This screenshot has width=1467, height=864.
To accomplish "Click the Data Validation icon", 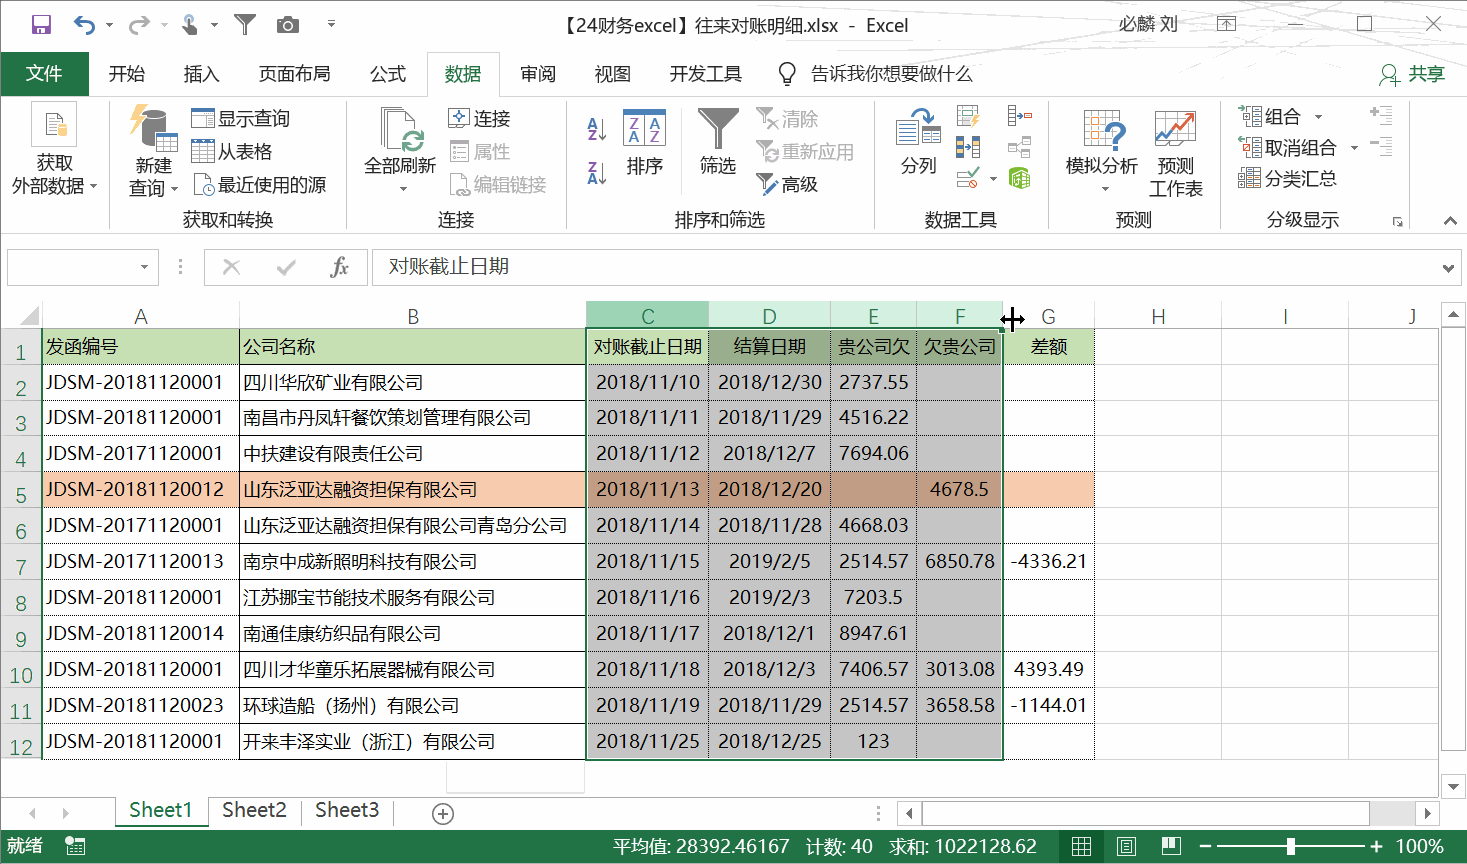I will [x=968, y=179].
